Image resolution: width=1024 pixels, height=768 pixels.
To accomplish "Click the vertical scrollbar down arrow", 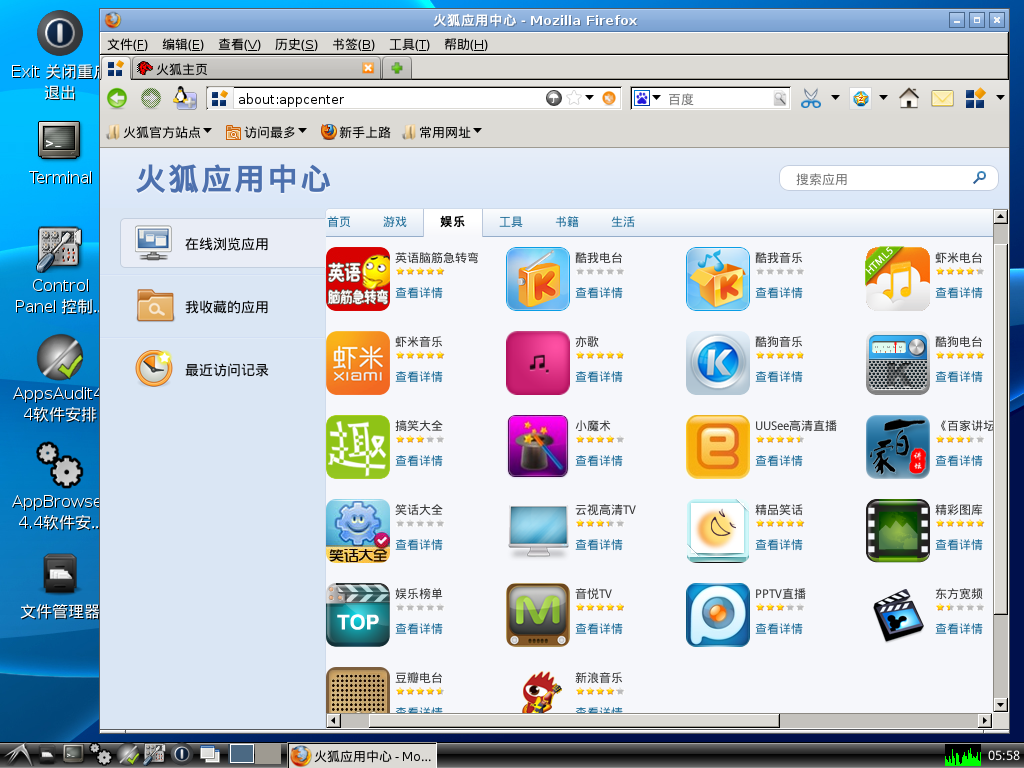I will (x=1000, y=704).
